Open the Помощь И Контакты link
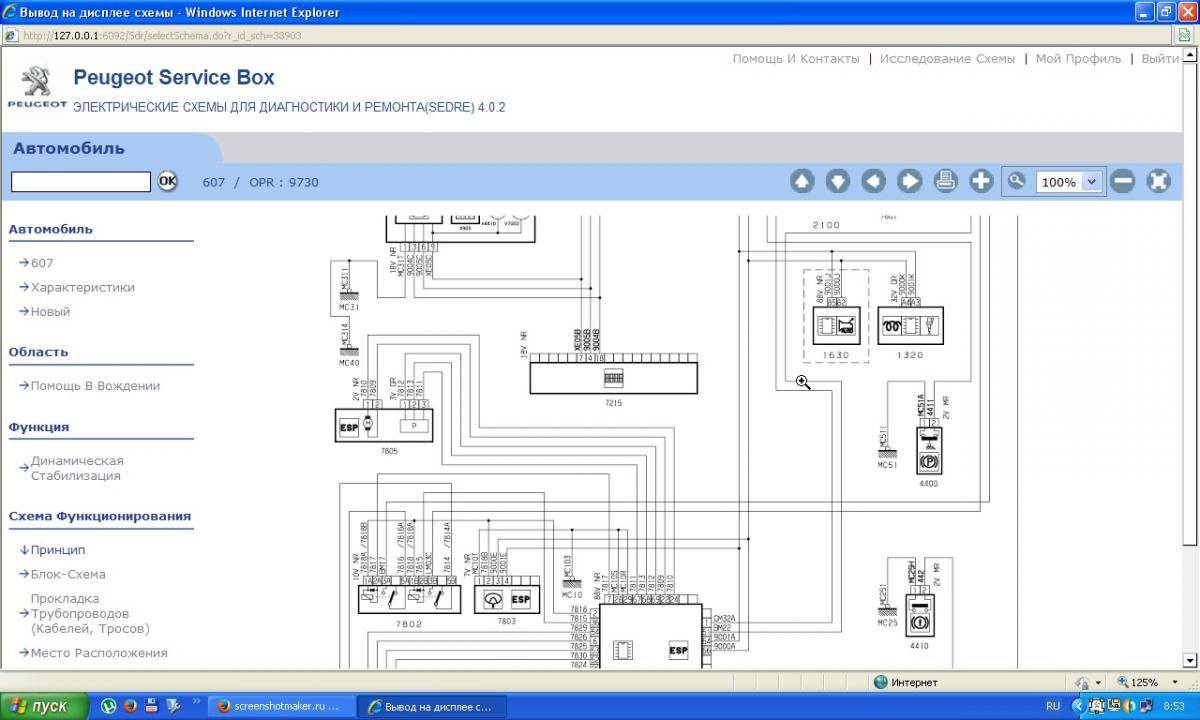The image size is (1200, 720). [795, 59]
